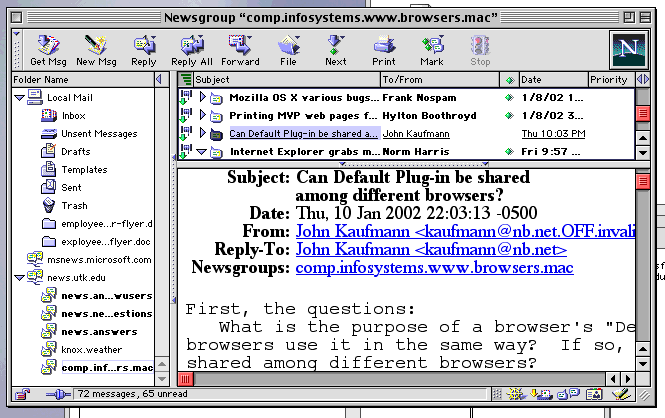This screenshot has width=665, height=418.
Task: Sort messages by Priority column header
Action: click(608, 79)
